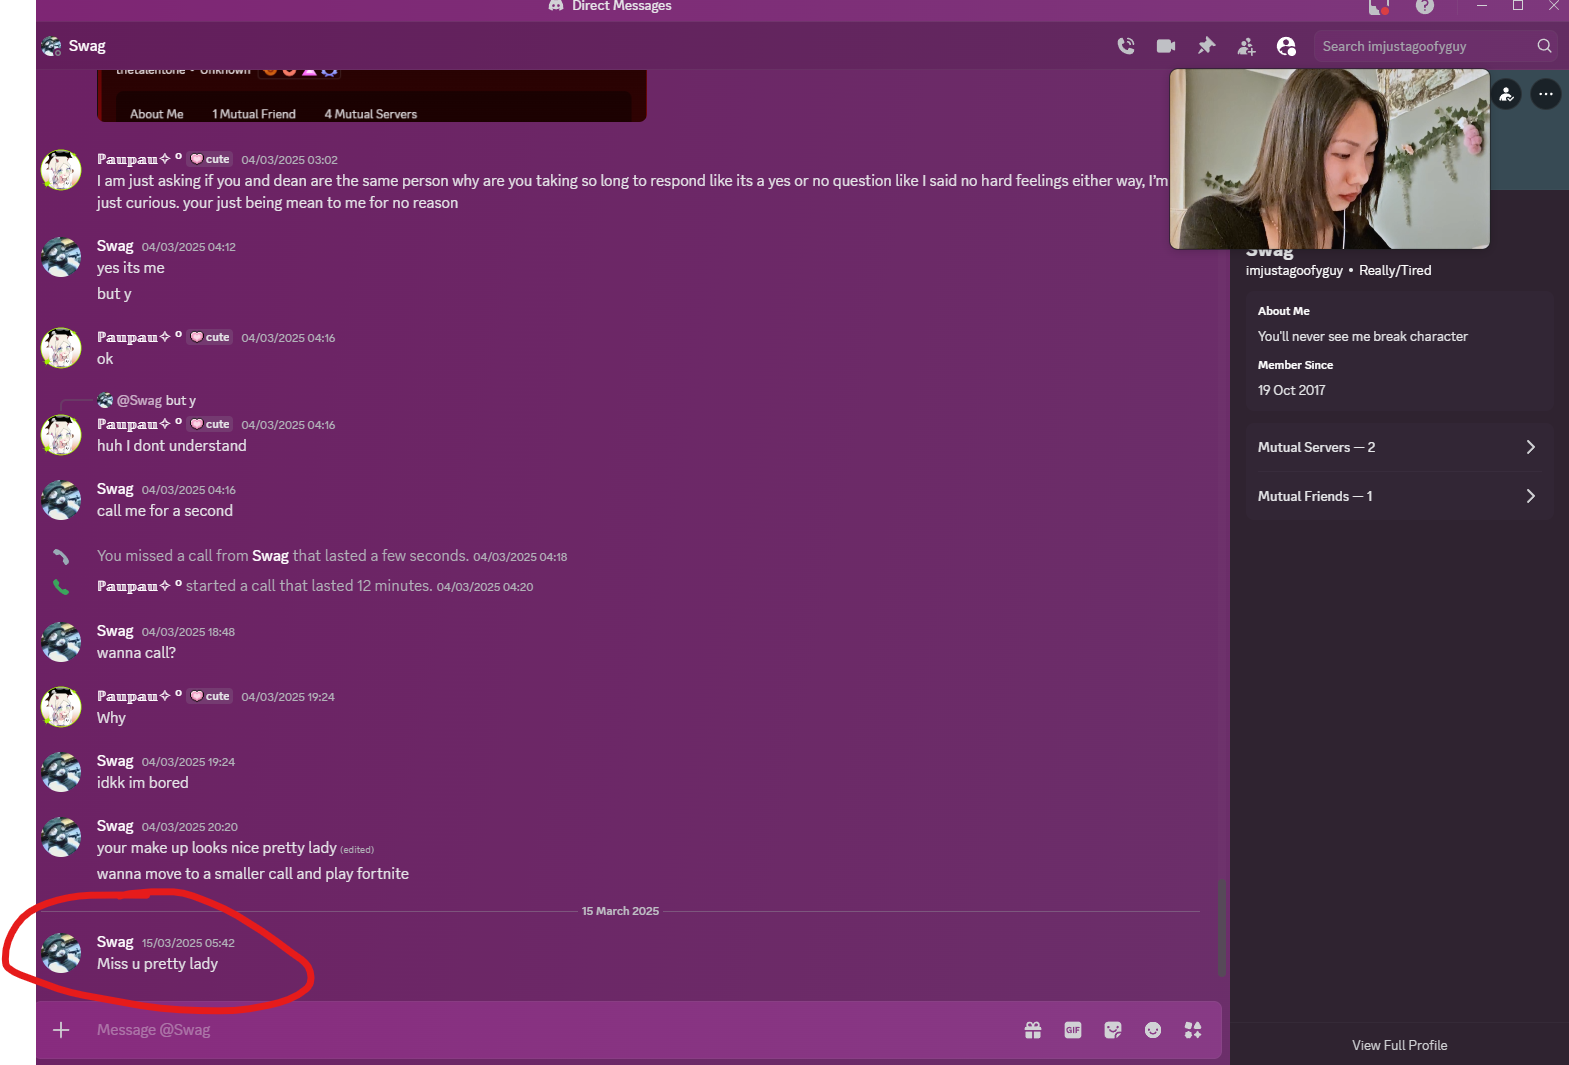1569x1065 pixels.
Task: Click 'call me for a second' message
Action: pyautogui.click(x=165, y=511)
